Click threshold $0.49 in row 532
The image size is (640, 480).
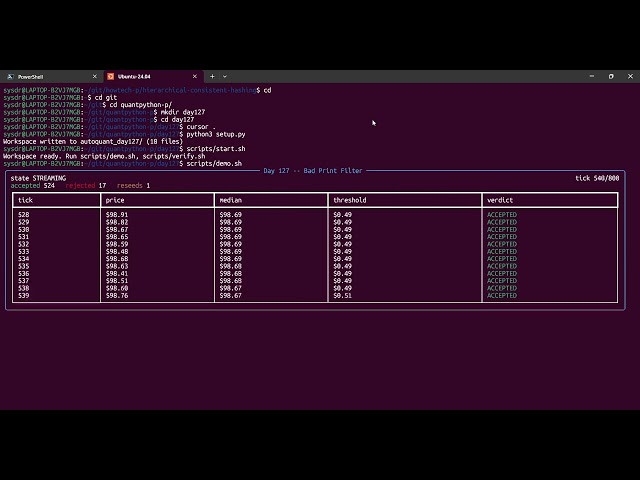click(342, 244)
